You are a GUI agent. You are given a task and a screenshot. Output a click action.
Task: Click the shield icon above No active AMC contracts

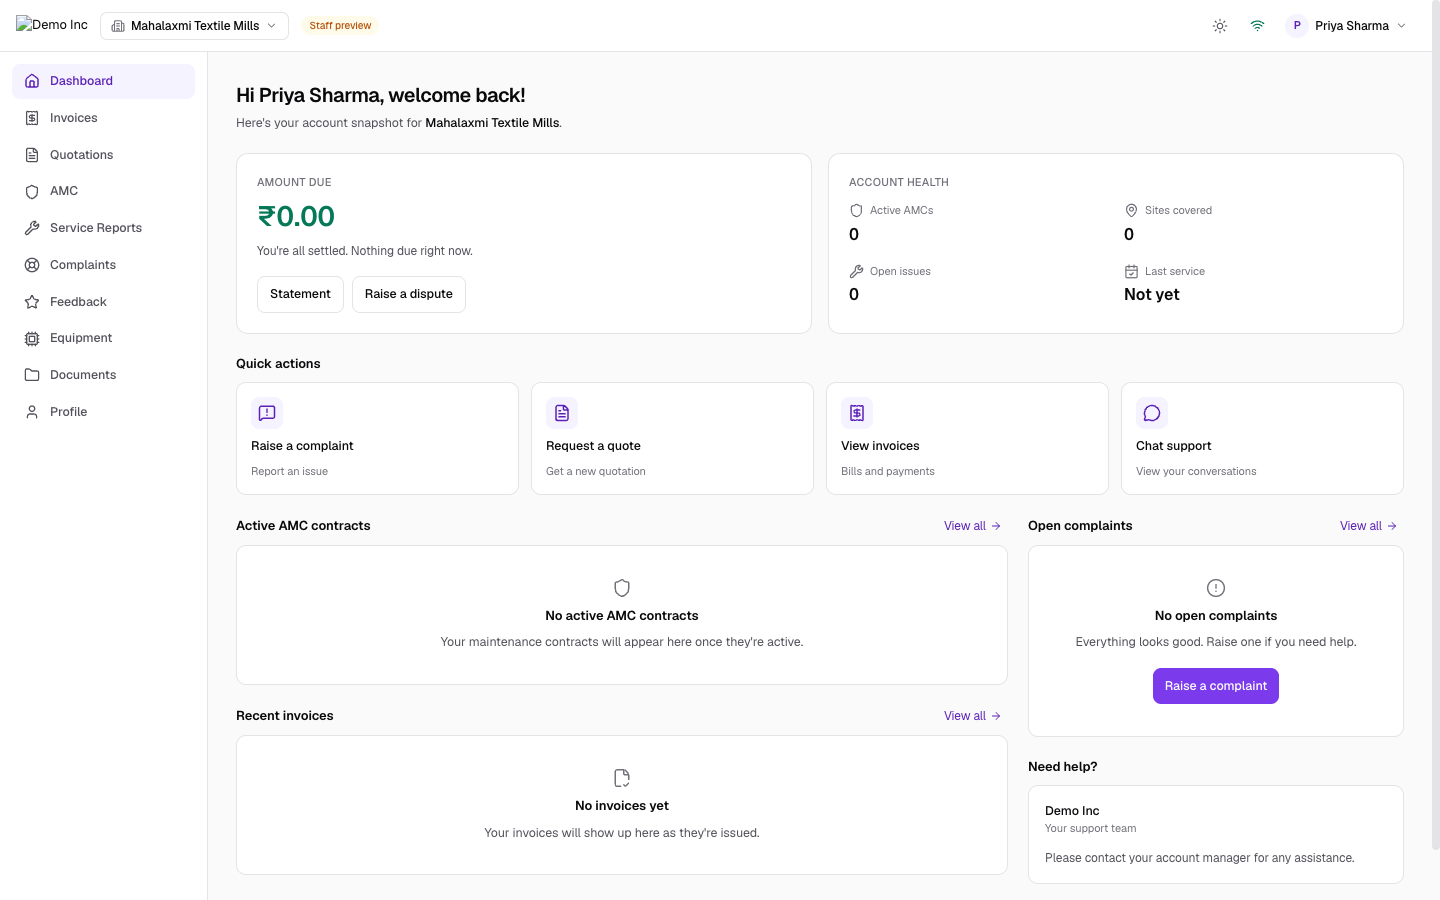click(x=622, y=588)
